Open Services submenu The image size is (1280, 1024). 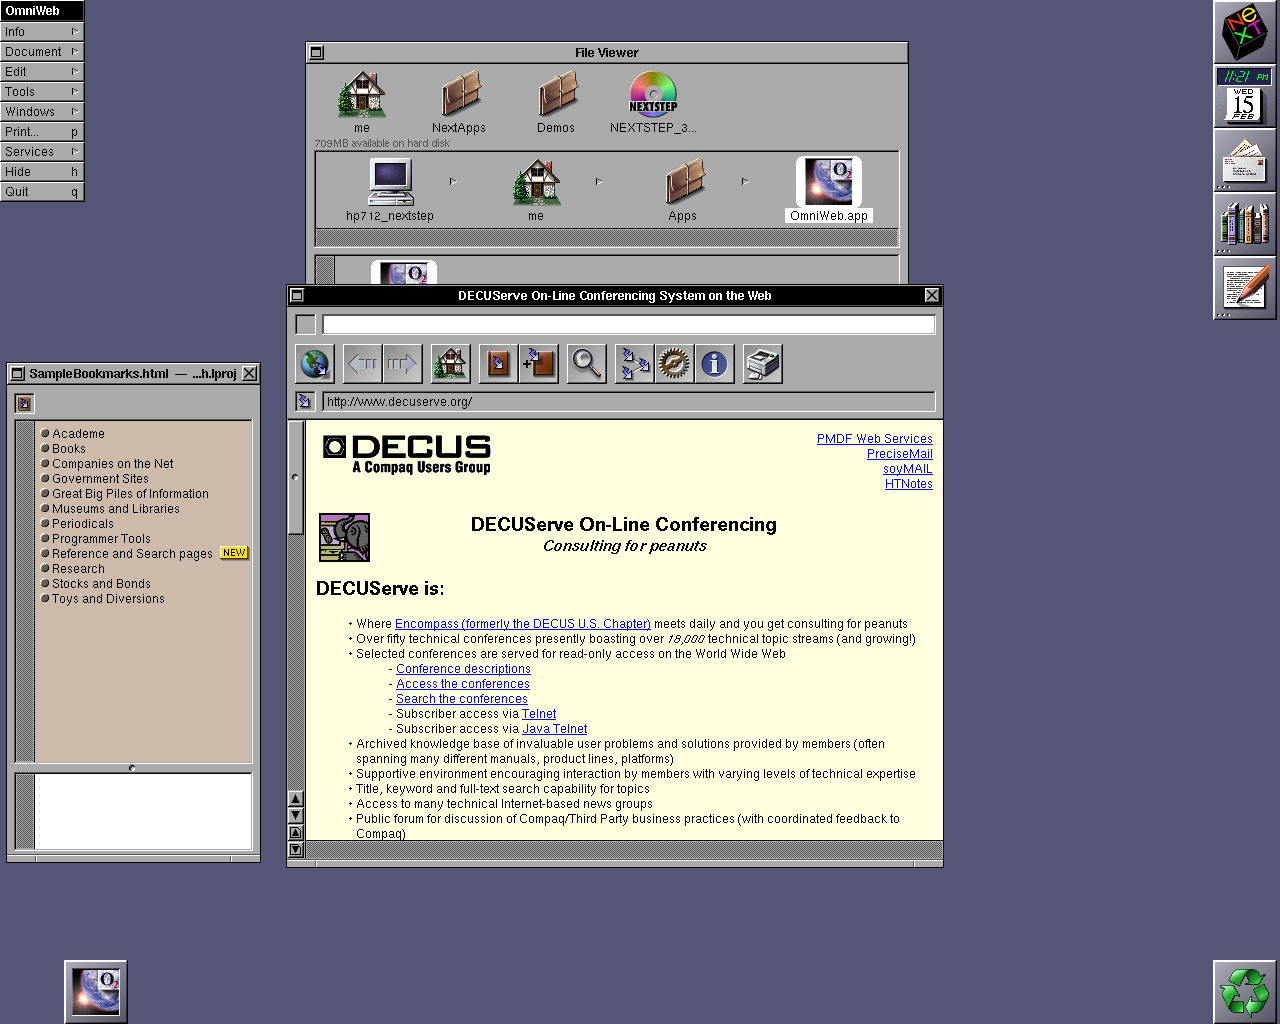point(42,152)
